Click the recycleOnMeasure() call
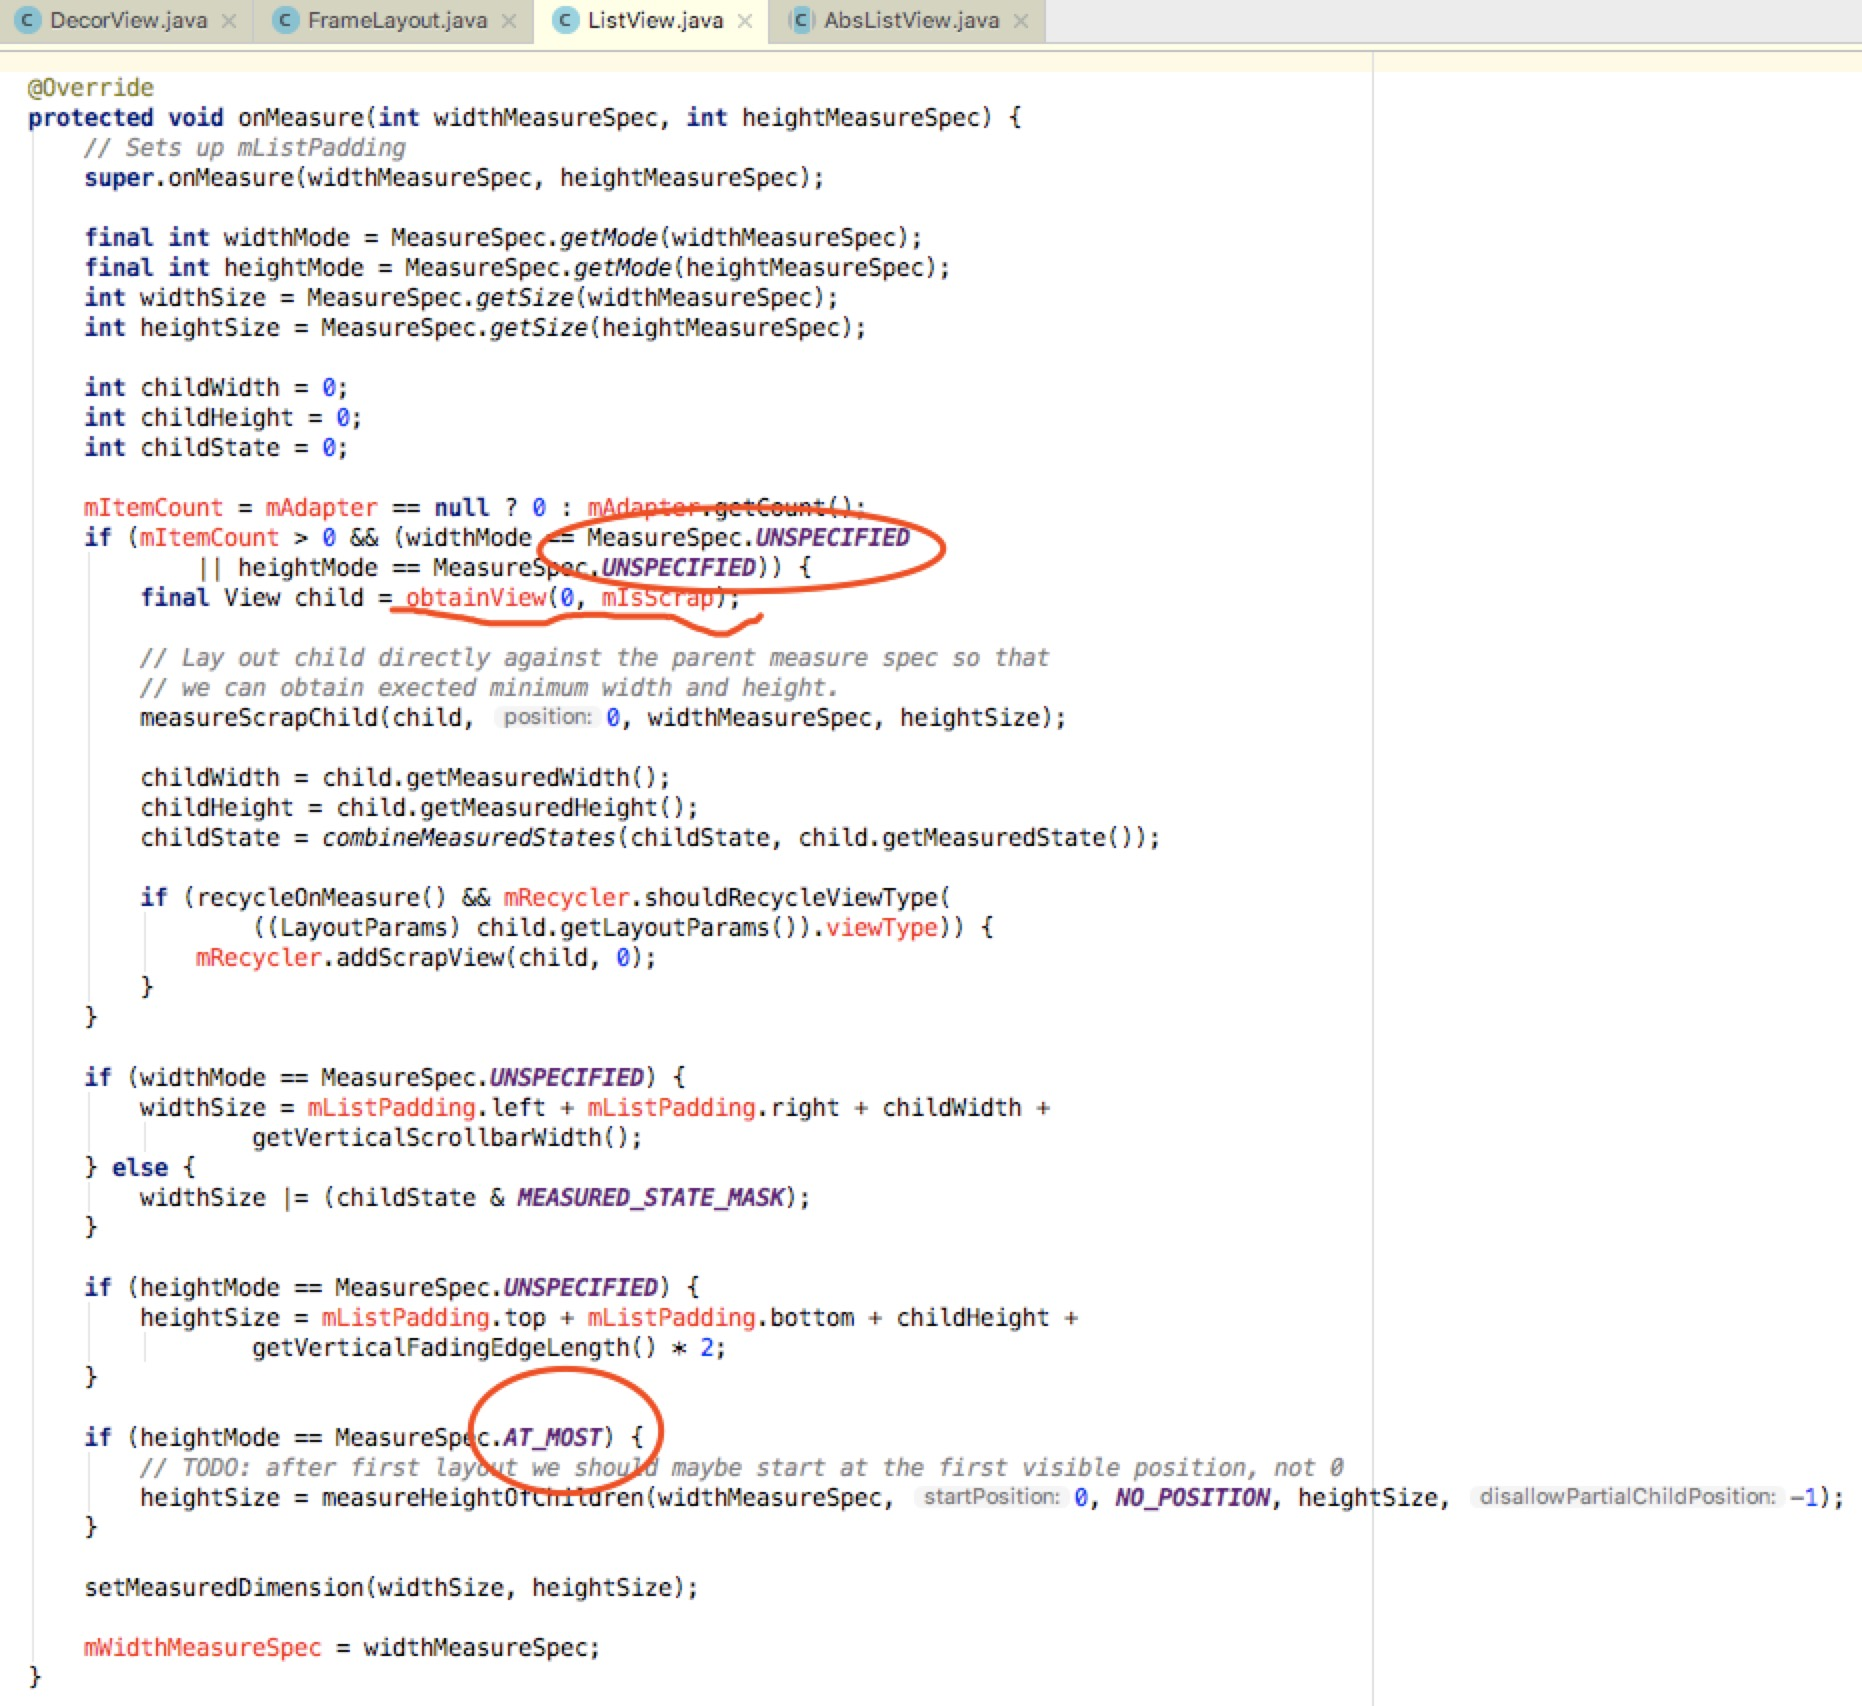 click(x=321, y=898)
